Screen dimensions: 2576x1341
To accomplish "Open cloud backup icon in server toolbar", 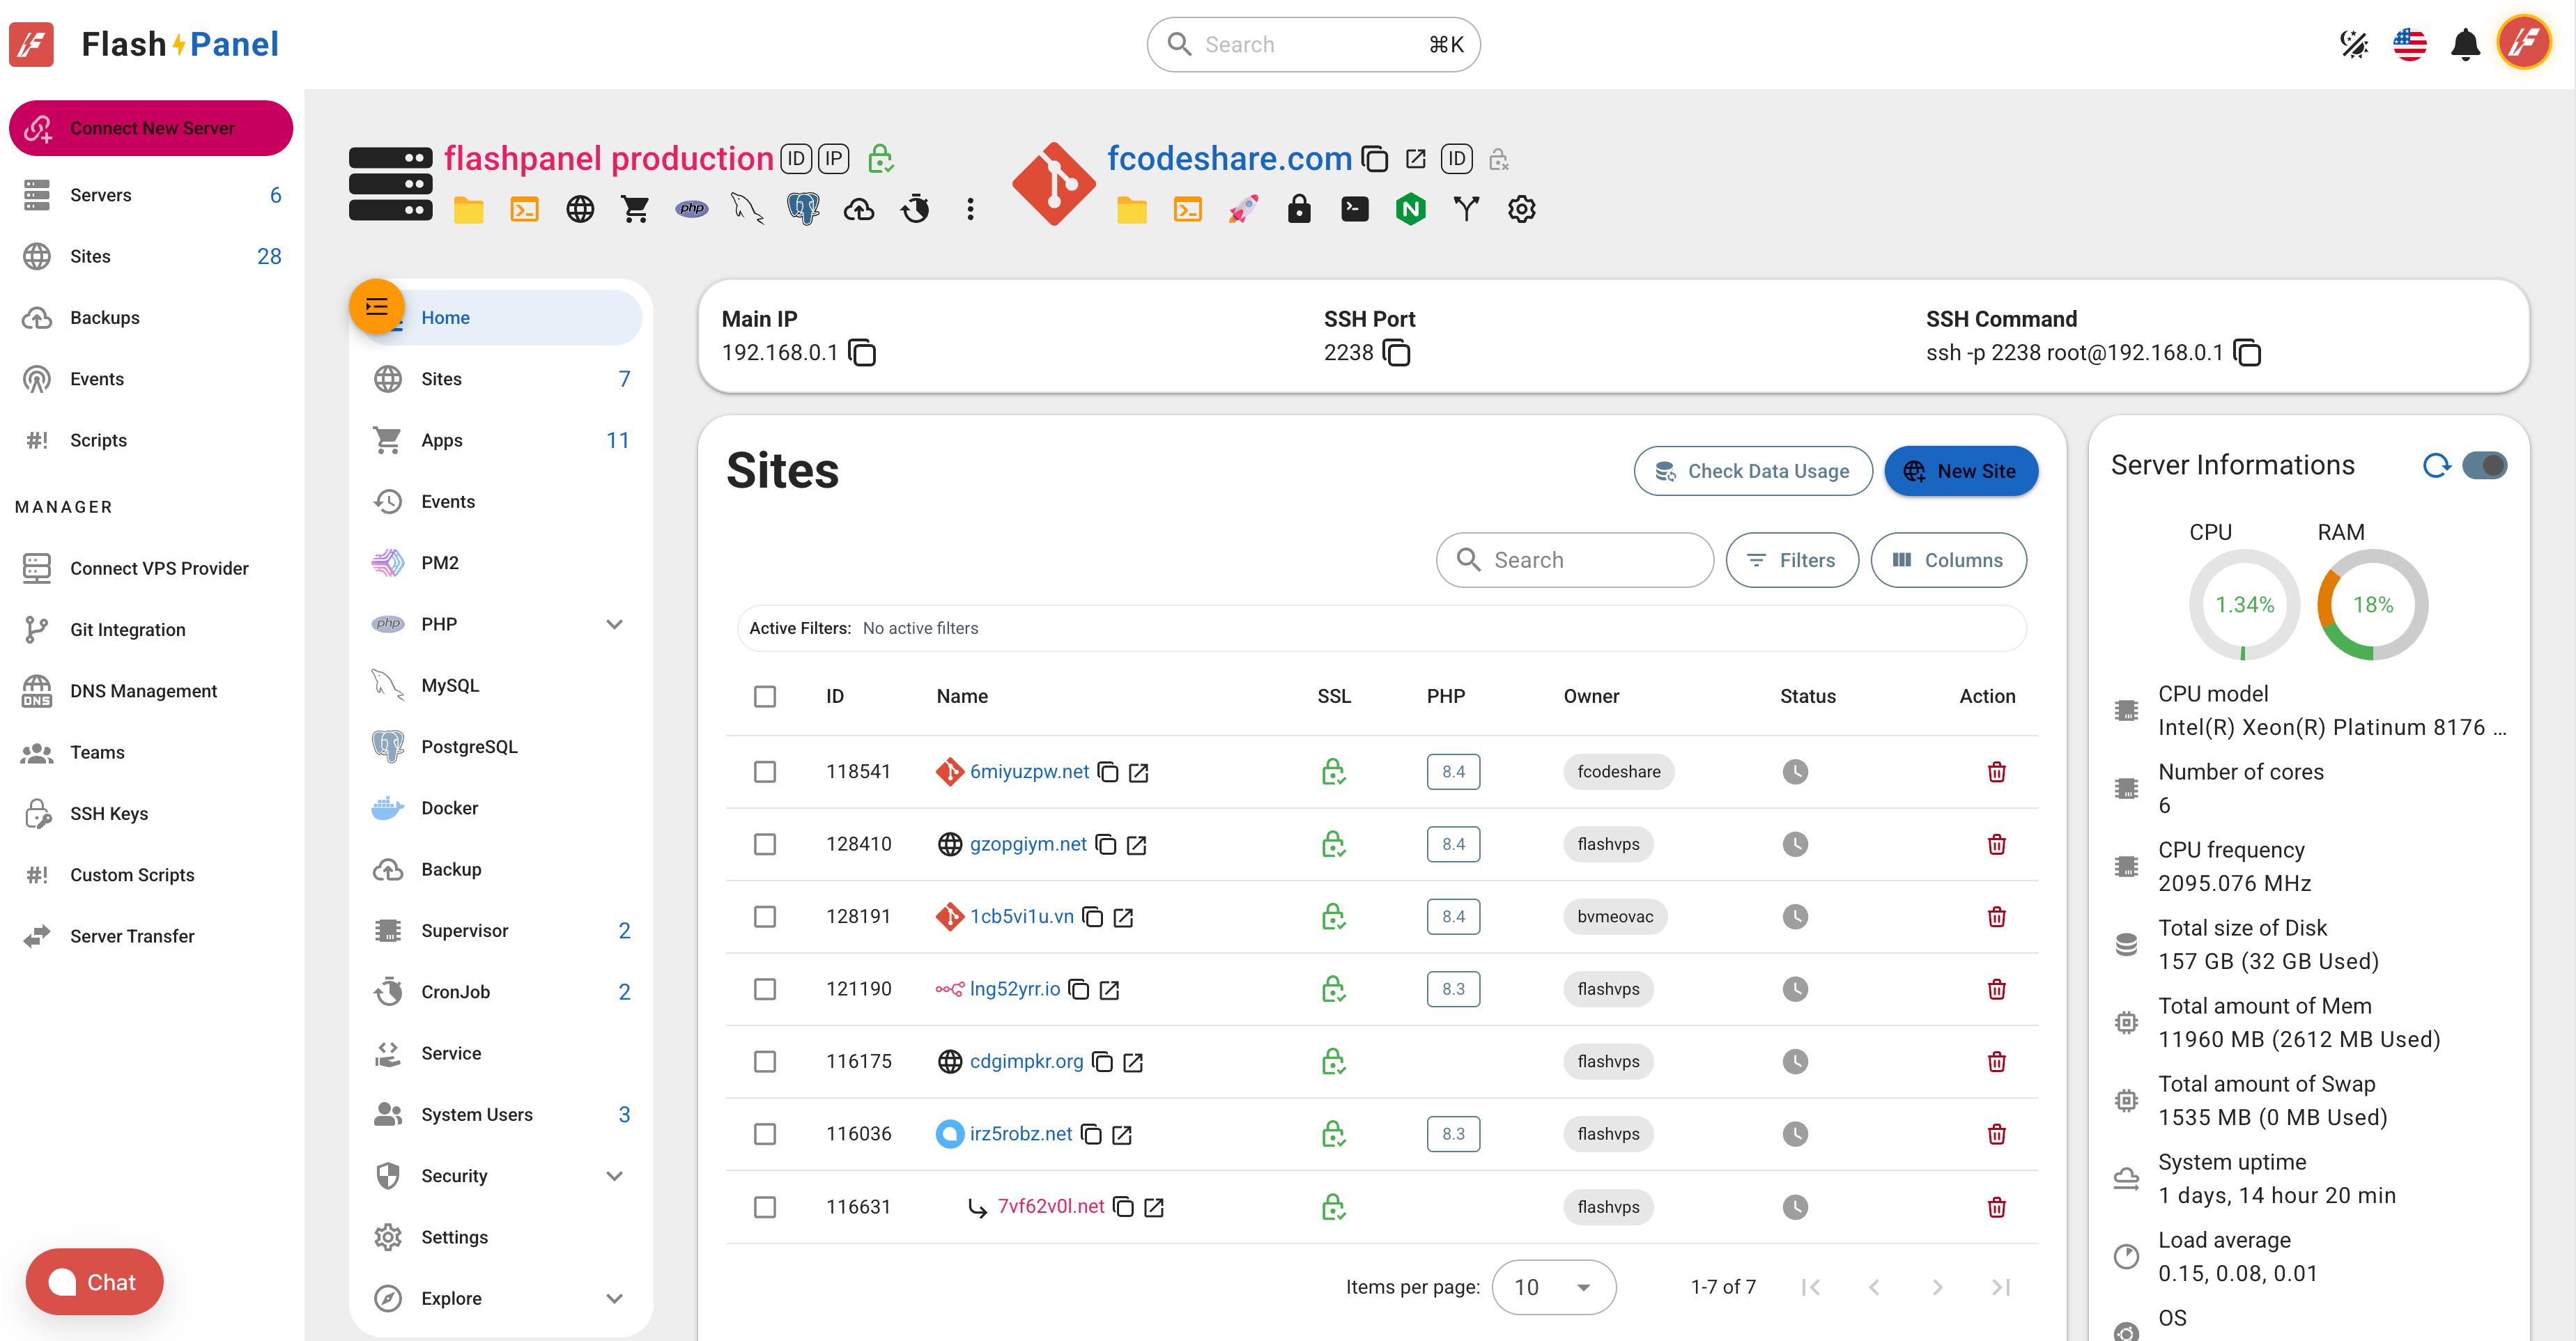I will coord(859,209).
